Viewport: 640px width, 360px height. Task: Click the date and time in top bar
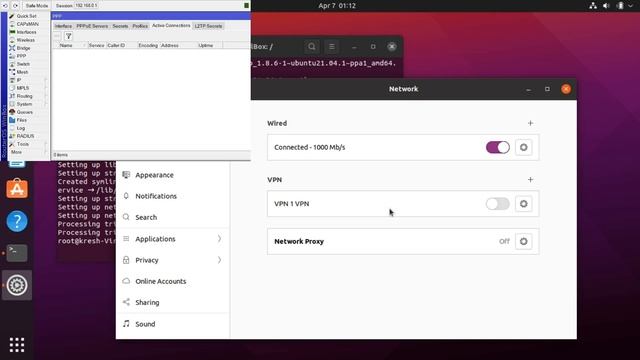(337, 6)
